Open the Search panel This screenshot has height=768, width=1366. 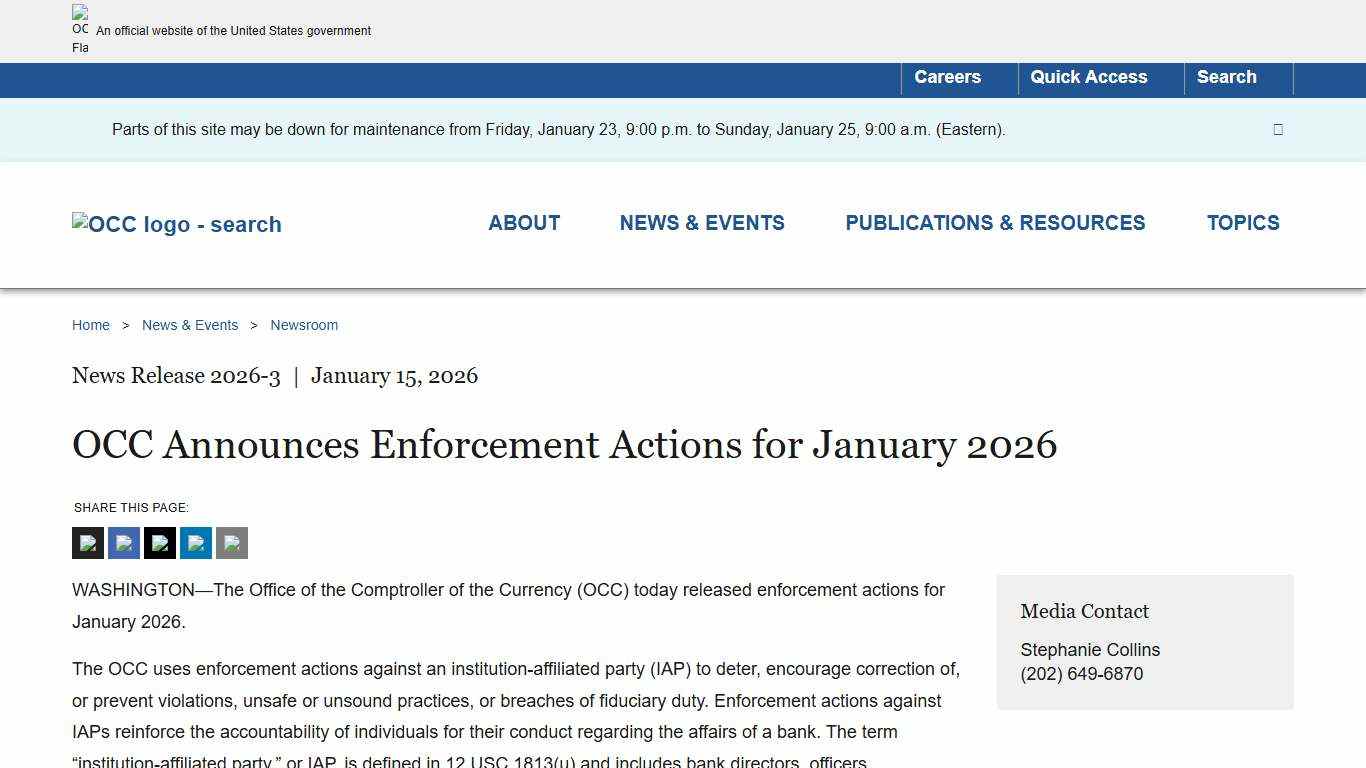pos(1226,77)
